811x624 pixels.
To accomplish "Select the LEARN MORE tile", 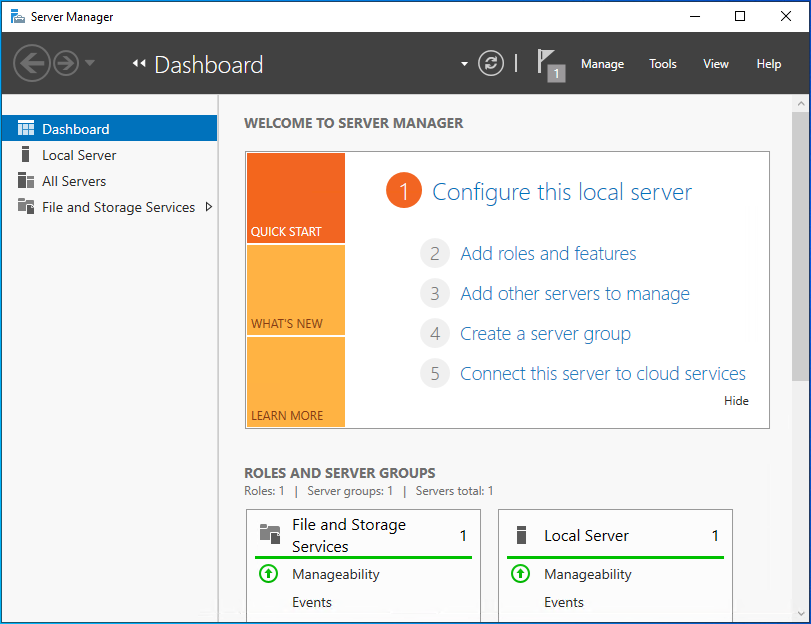I will click(296, 382).
